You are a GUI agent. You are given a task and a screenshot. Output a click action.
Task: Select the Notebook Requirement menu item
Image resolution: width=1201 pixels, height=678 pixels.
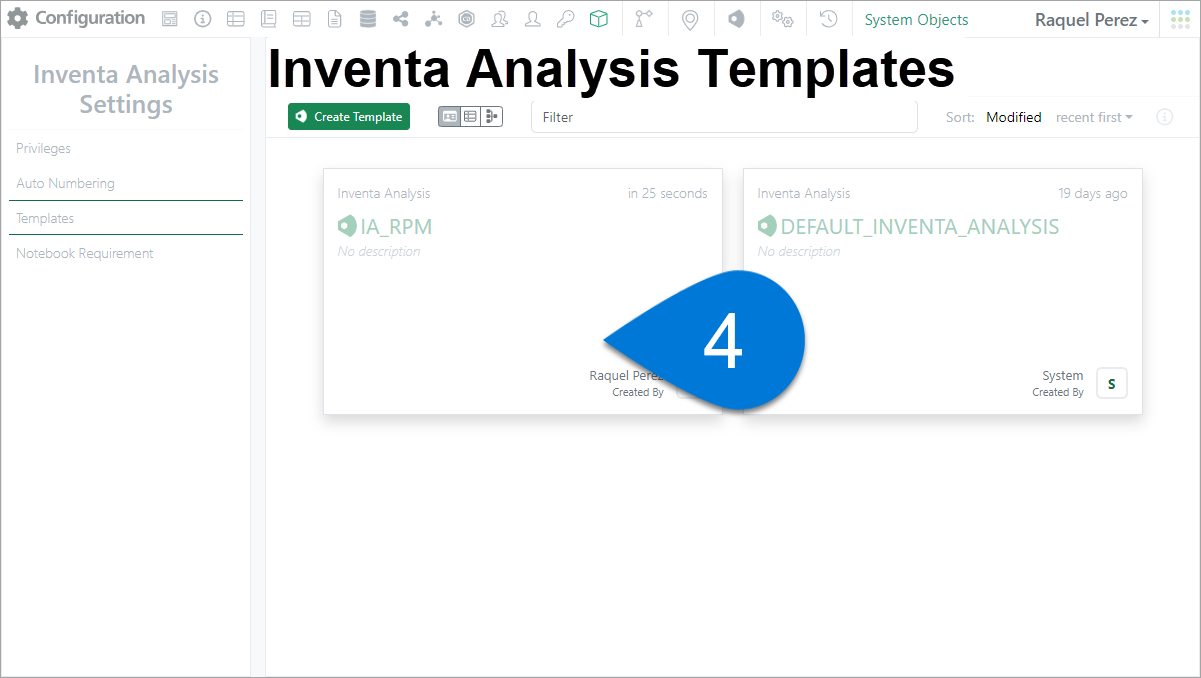tap(84, 253)
